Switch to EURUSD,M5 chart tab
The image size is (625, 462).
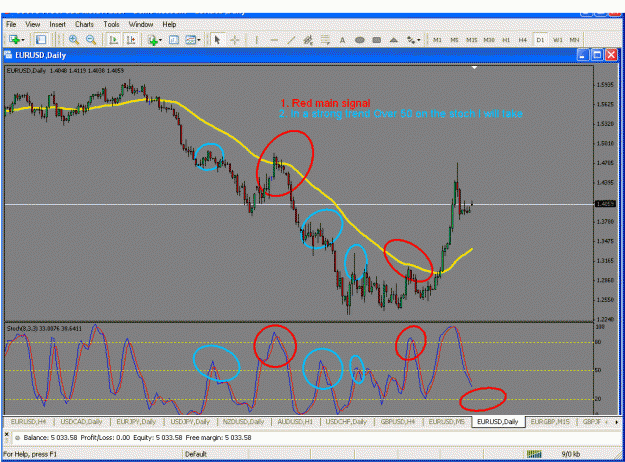tap(446, 421)
